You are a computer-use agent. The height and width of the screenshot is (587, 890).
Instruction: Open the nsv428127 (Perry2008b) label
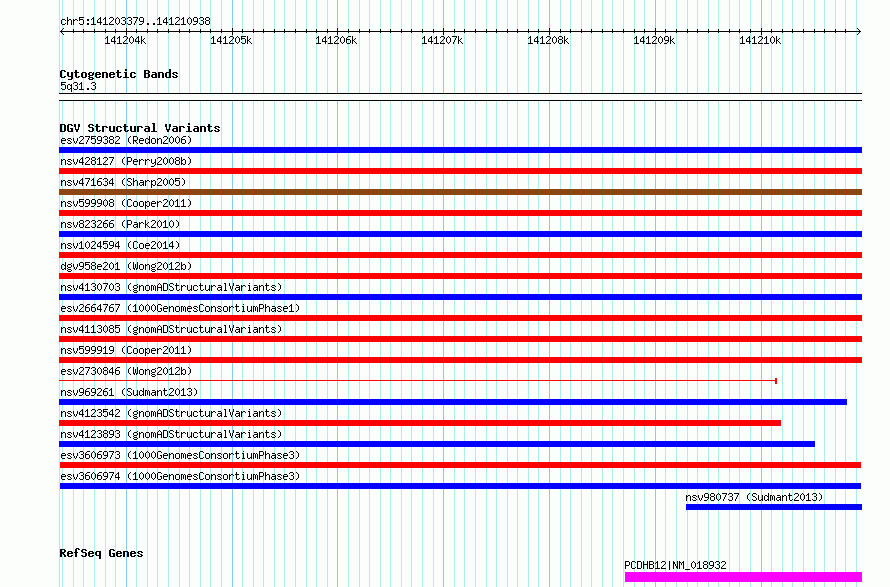tap(126, 161)
